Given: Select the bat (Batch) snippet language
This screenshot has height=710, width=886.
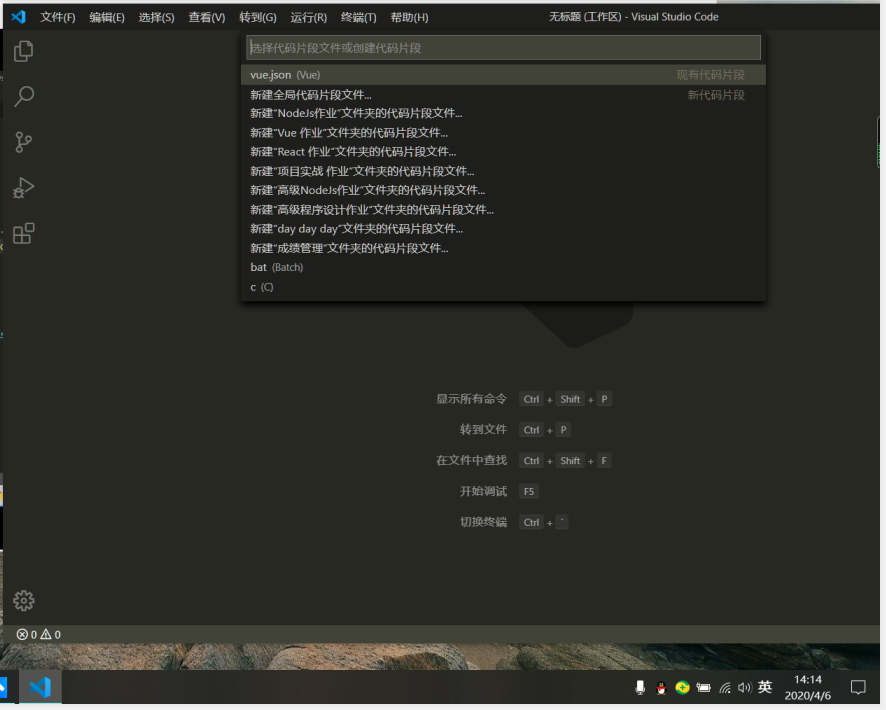Looking at the screenshot, I should click(x=503, y=267).
